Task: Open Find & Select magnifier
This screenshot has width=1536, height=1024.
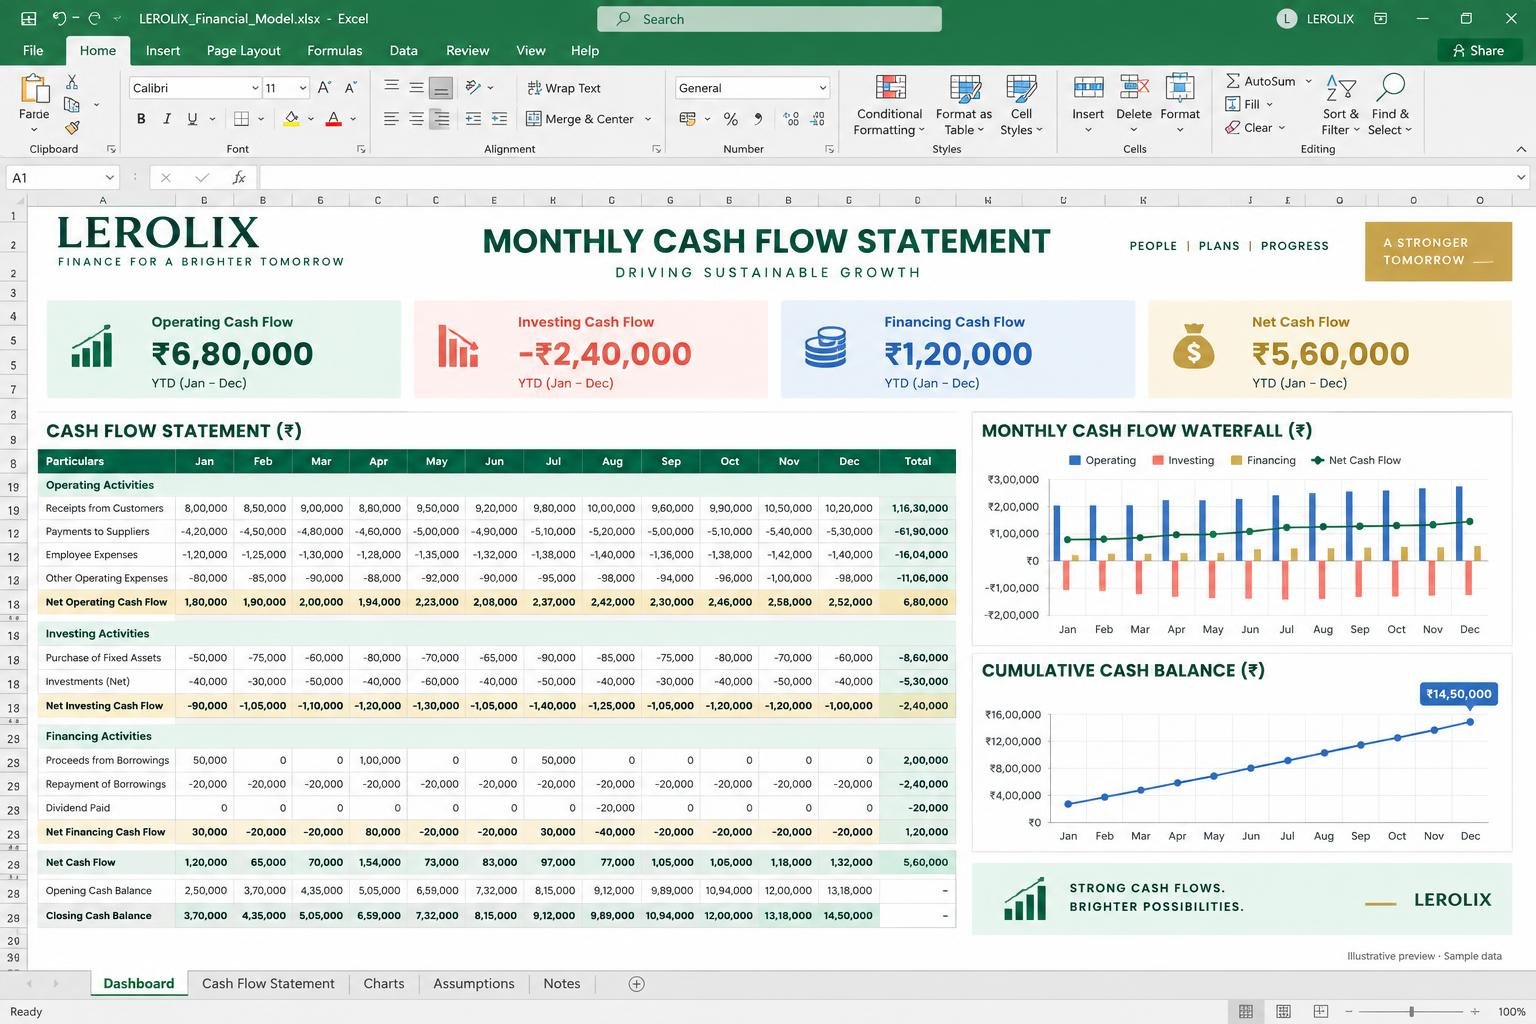Action: (x=1390, y=104)
